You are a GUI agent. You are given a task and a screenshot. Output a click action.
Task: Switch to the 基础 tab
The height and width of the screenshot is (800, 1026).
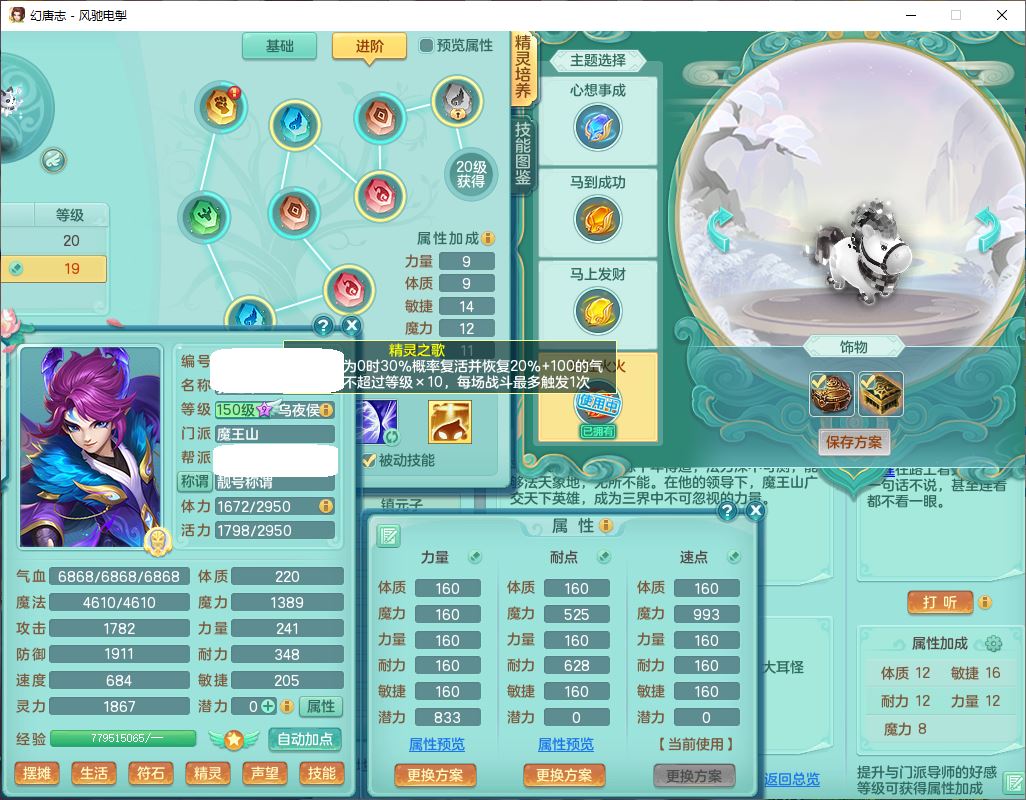pyautogui.click(x=279, y=46)
